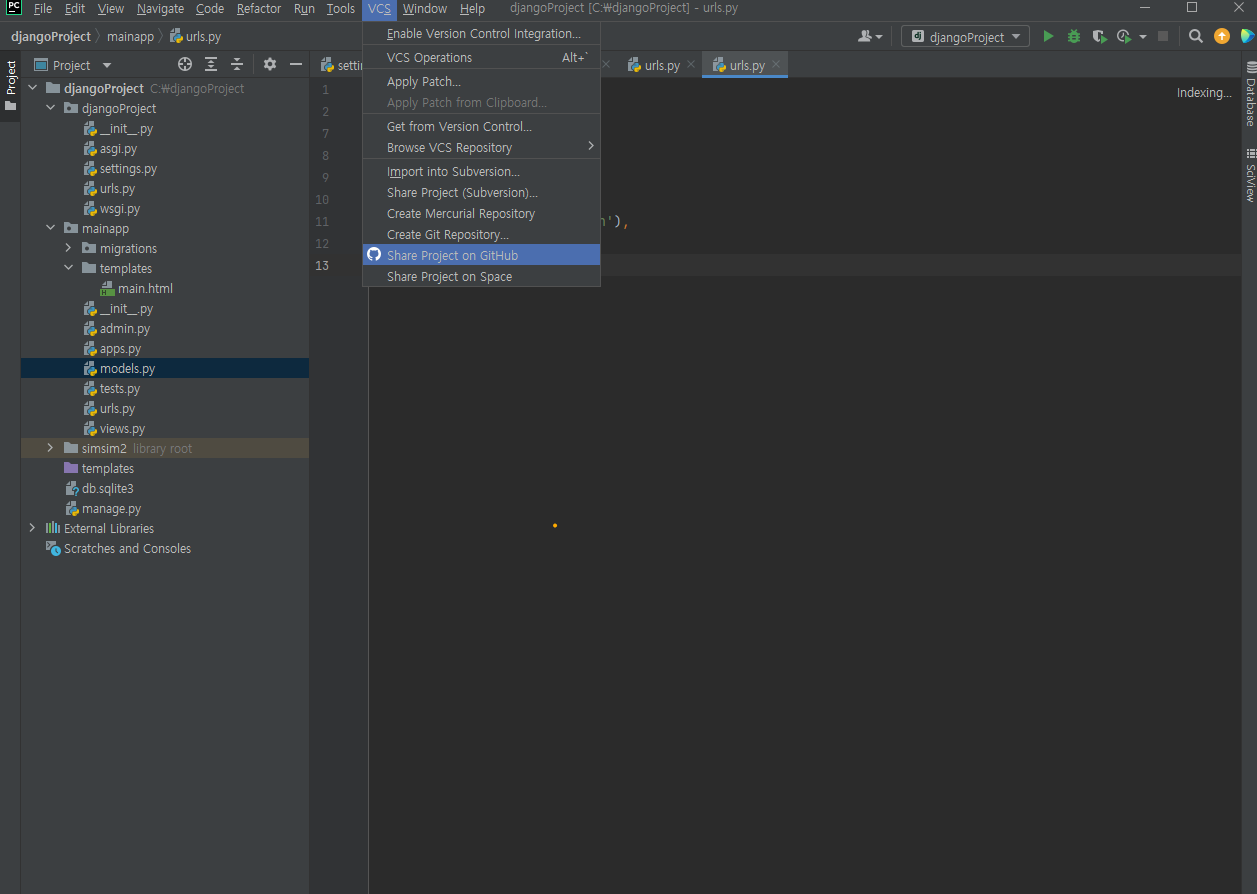This screenshot has width=1257, height=894.
Task: Collapse the mainapp folder in tree
Action: 51,228
